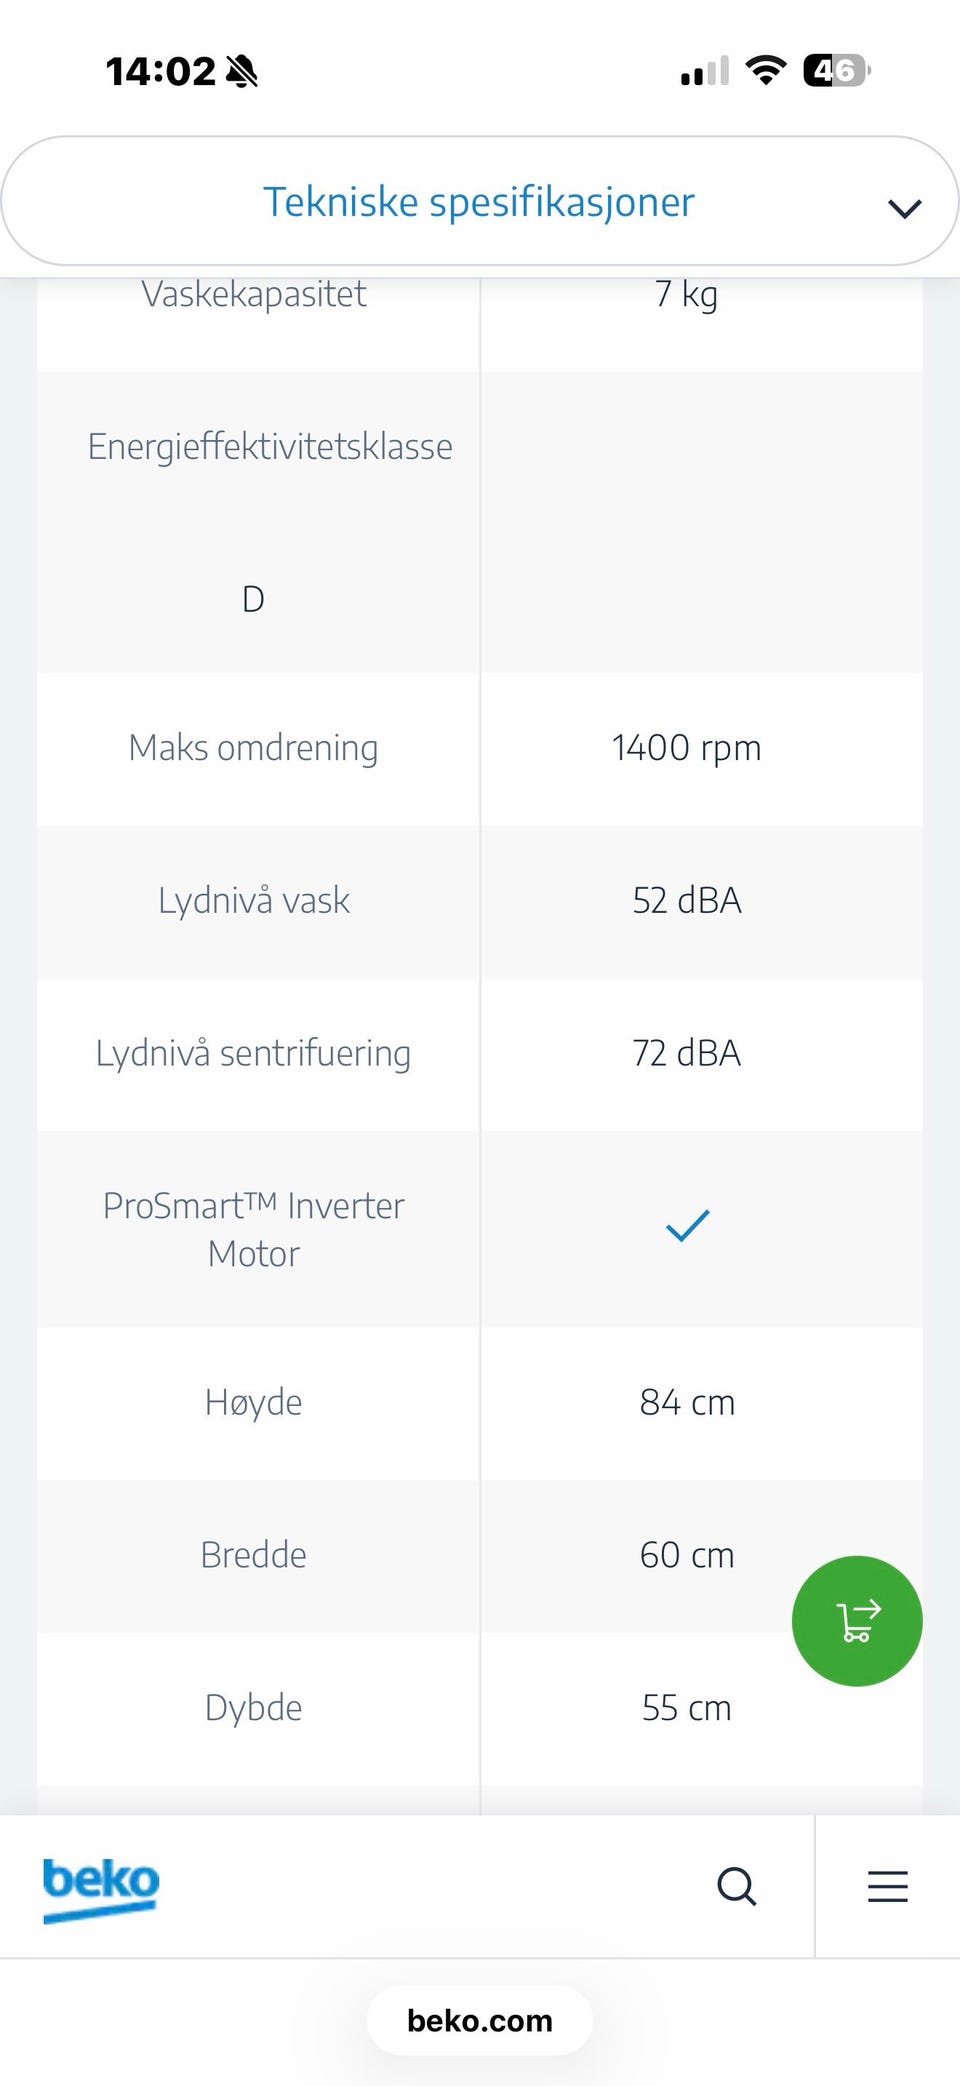
Task: Tap the Tekniske spesifikasjoner header text
Action: [x=479, y=202]
